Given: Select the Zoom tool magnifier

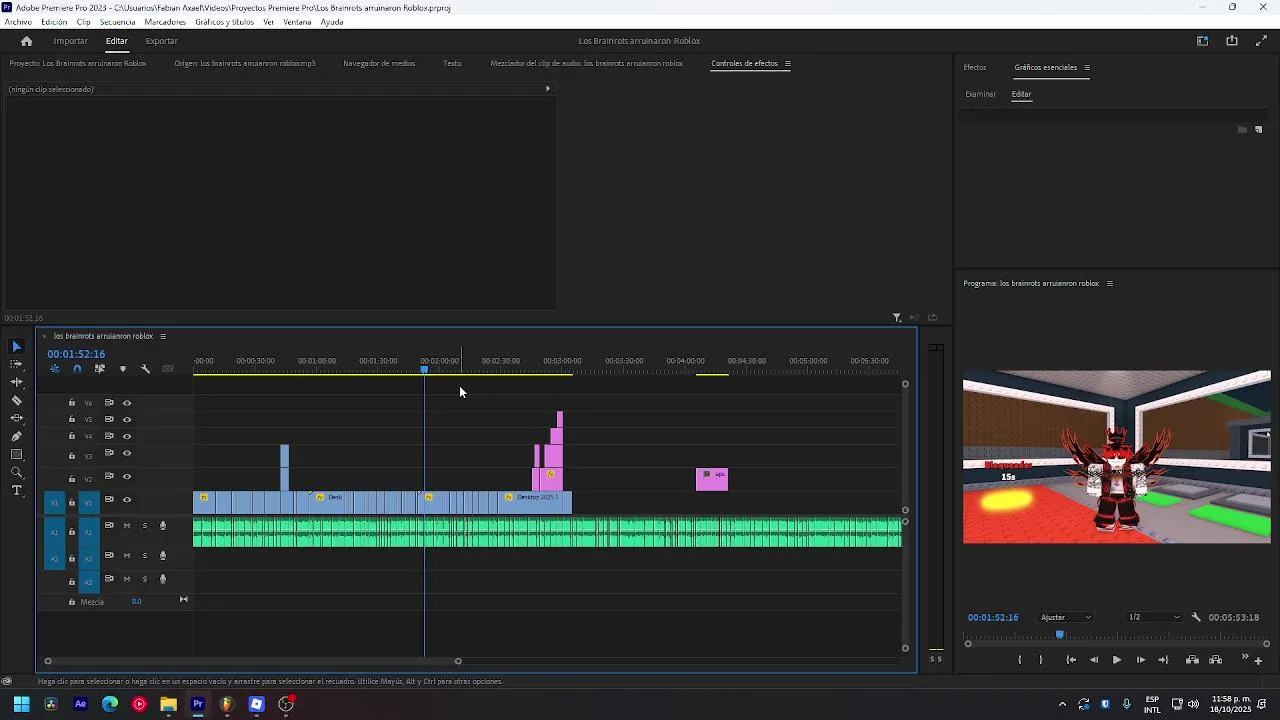Looking at the screenshot, I should (x=16, y=472).
